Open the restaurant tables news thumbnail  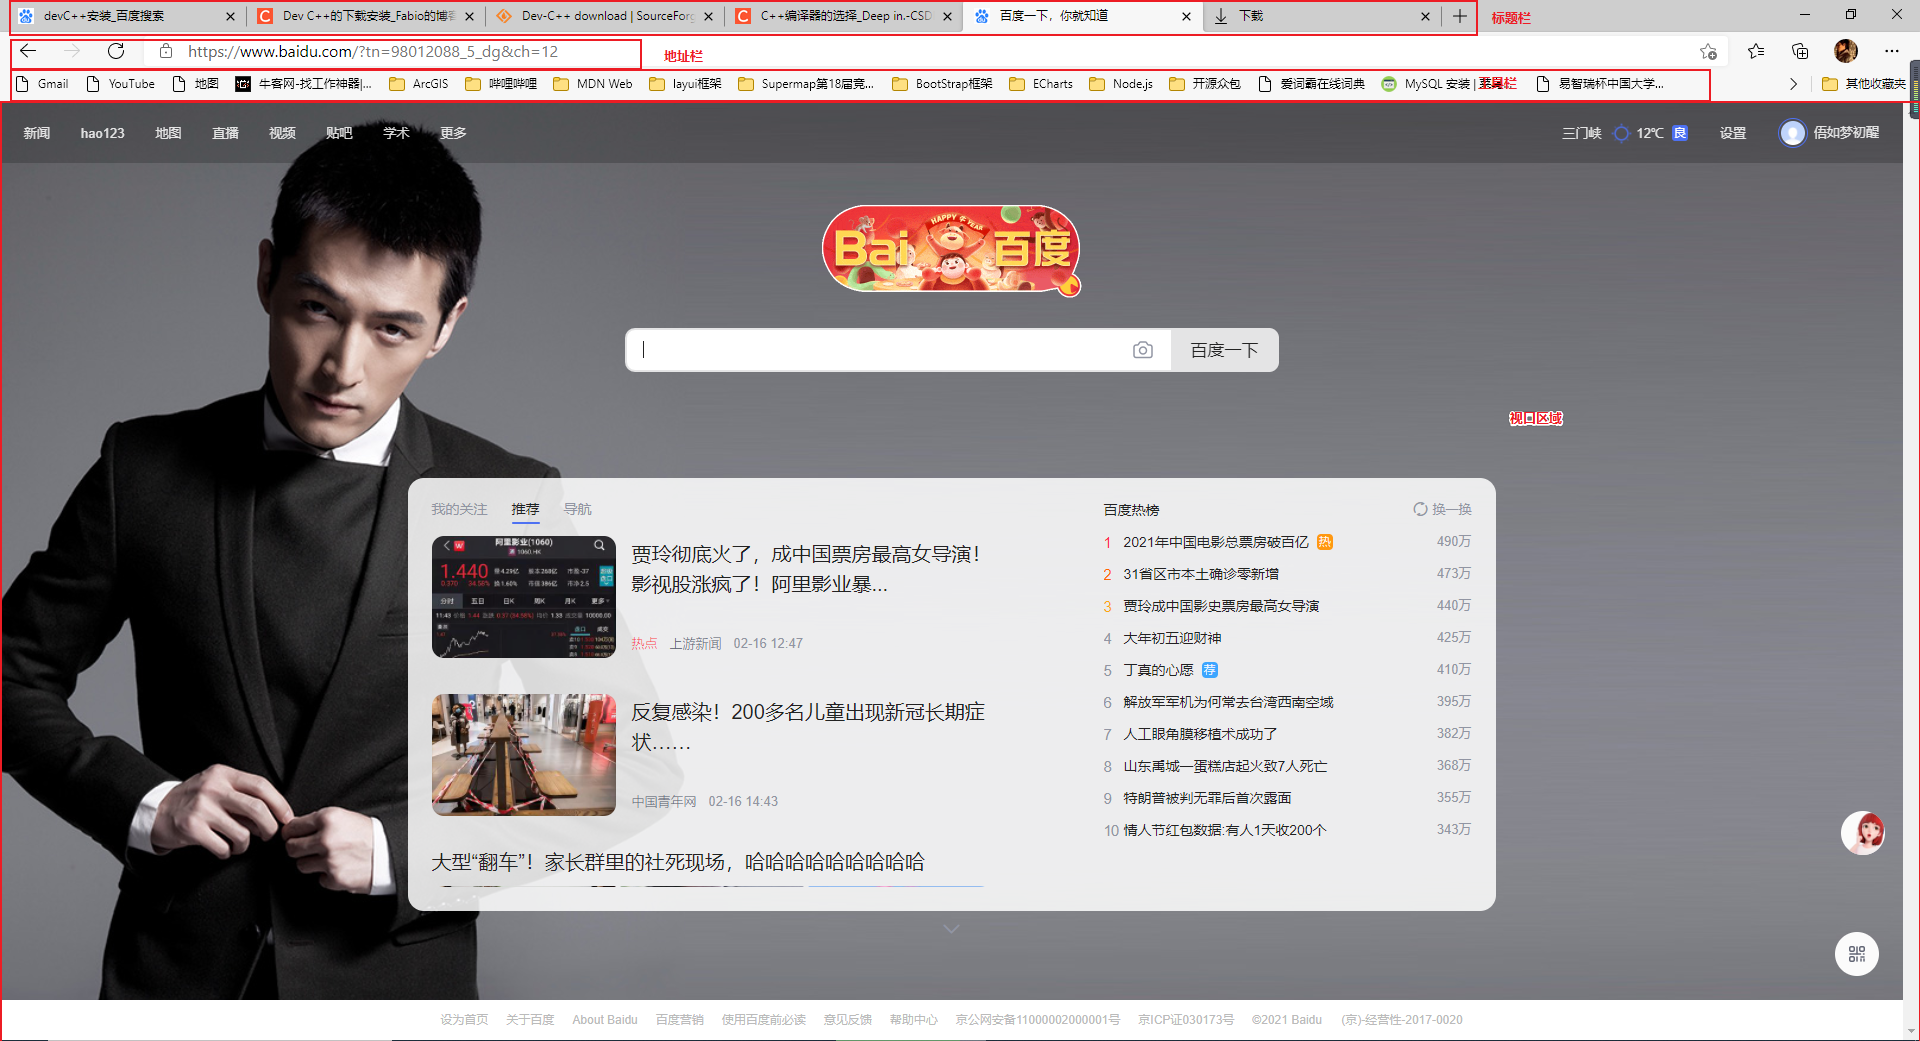pyautogui.click(x=524, y=755)
